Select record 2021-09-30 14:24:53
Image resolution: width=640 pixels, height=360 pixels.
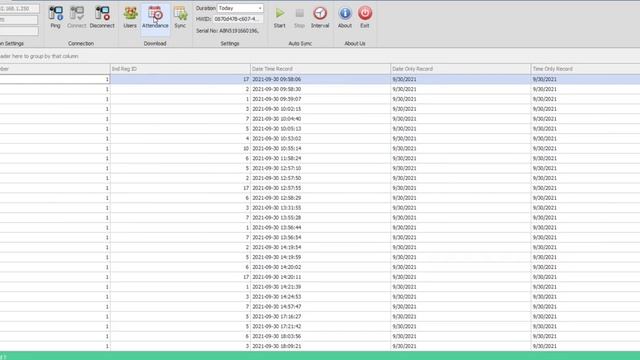(320, 297)
